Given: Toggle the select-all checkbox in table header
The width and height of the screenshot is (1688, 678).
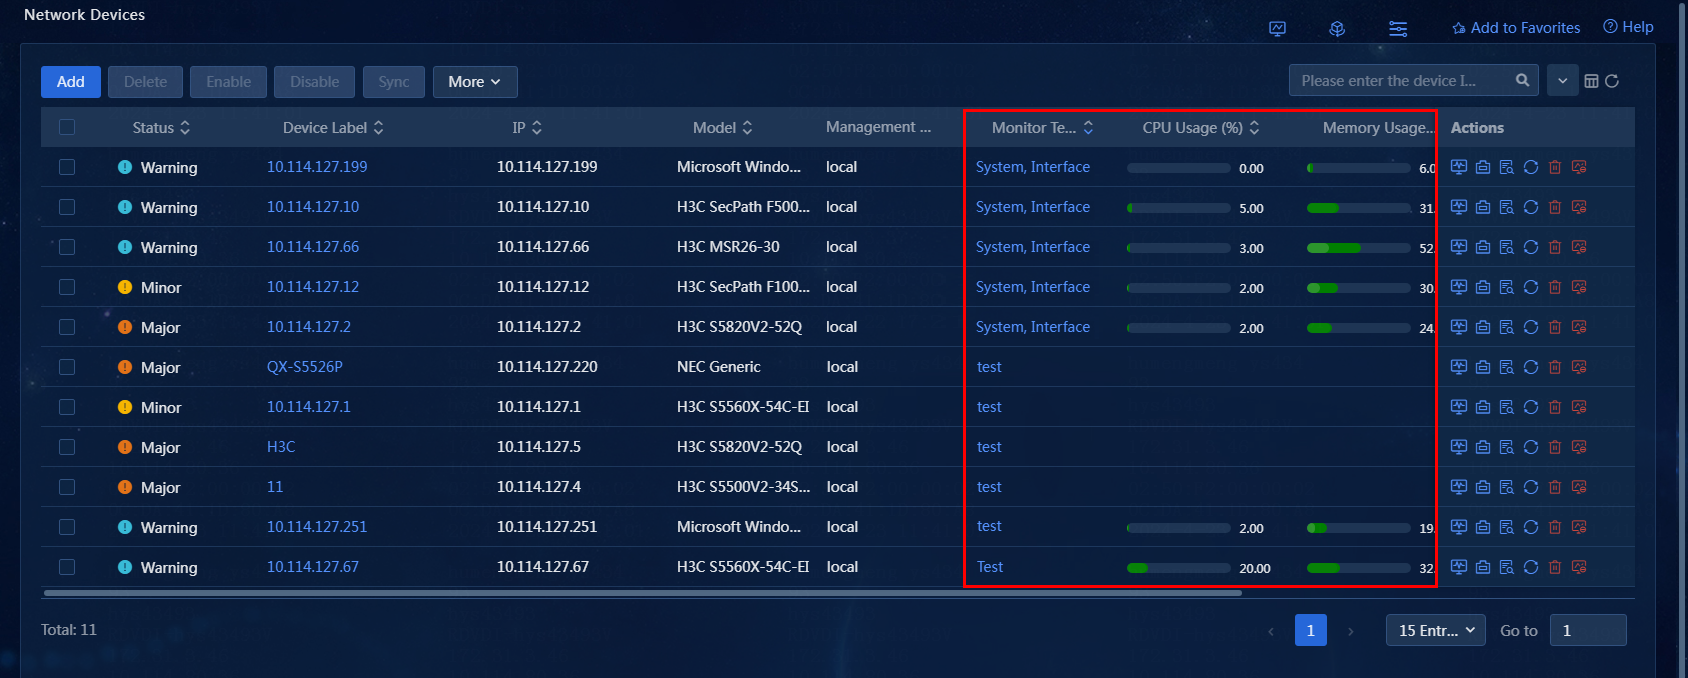Looking at the screenshot, I should tap(67, 127).
